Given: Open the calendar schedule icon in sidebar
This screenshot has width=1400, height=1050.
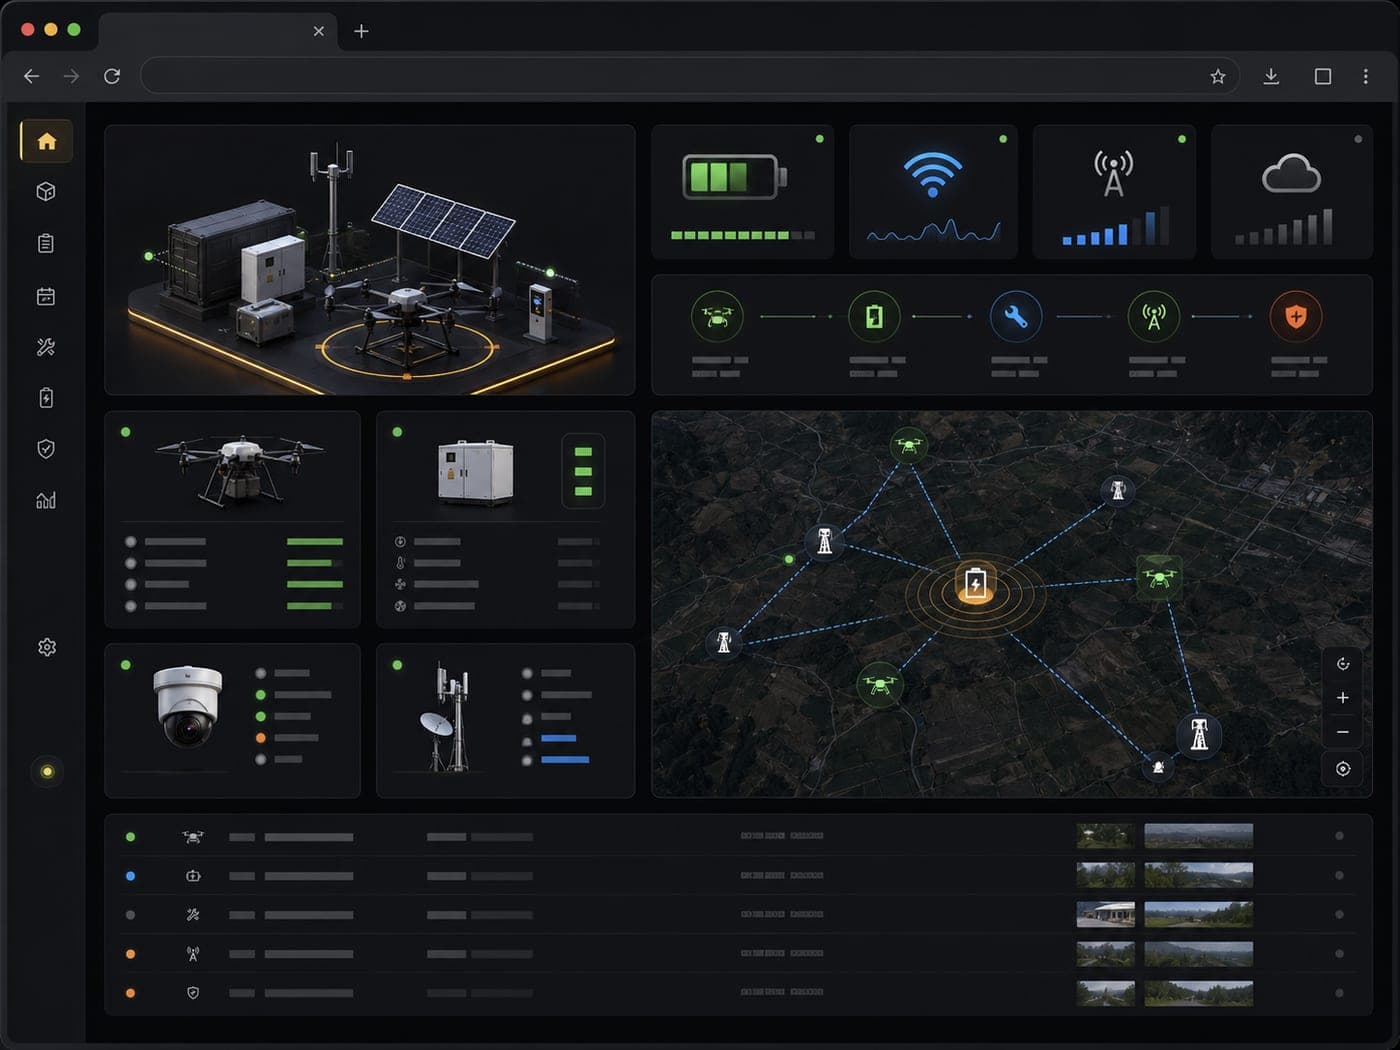Looking at the screenshot, I should (46, 296).
